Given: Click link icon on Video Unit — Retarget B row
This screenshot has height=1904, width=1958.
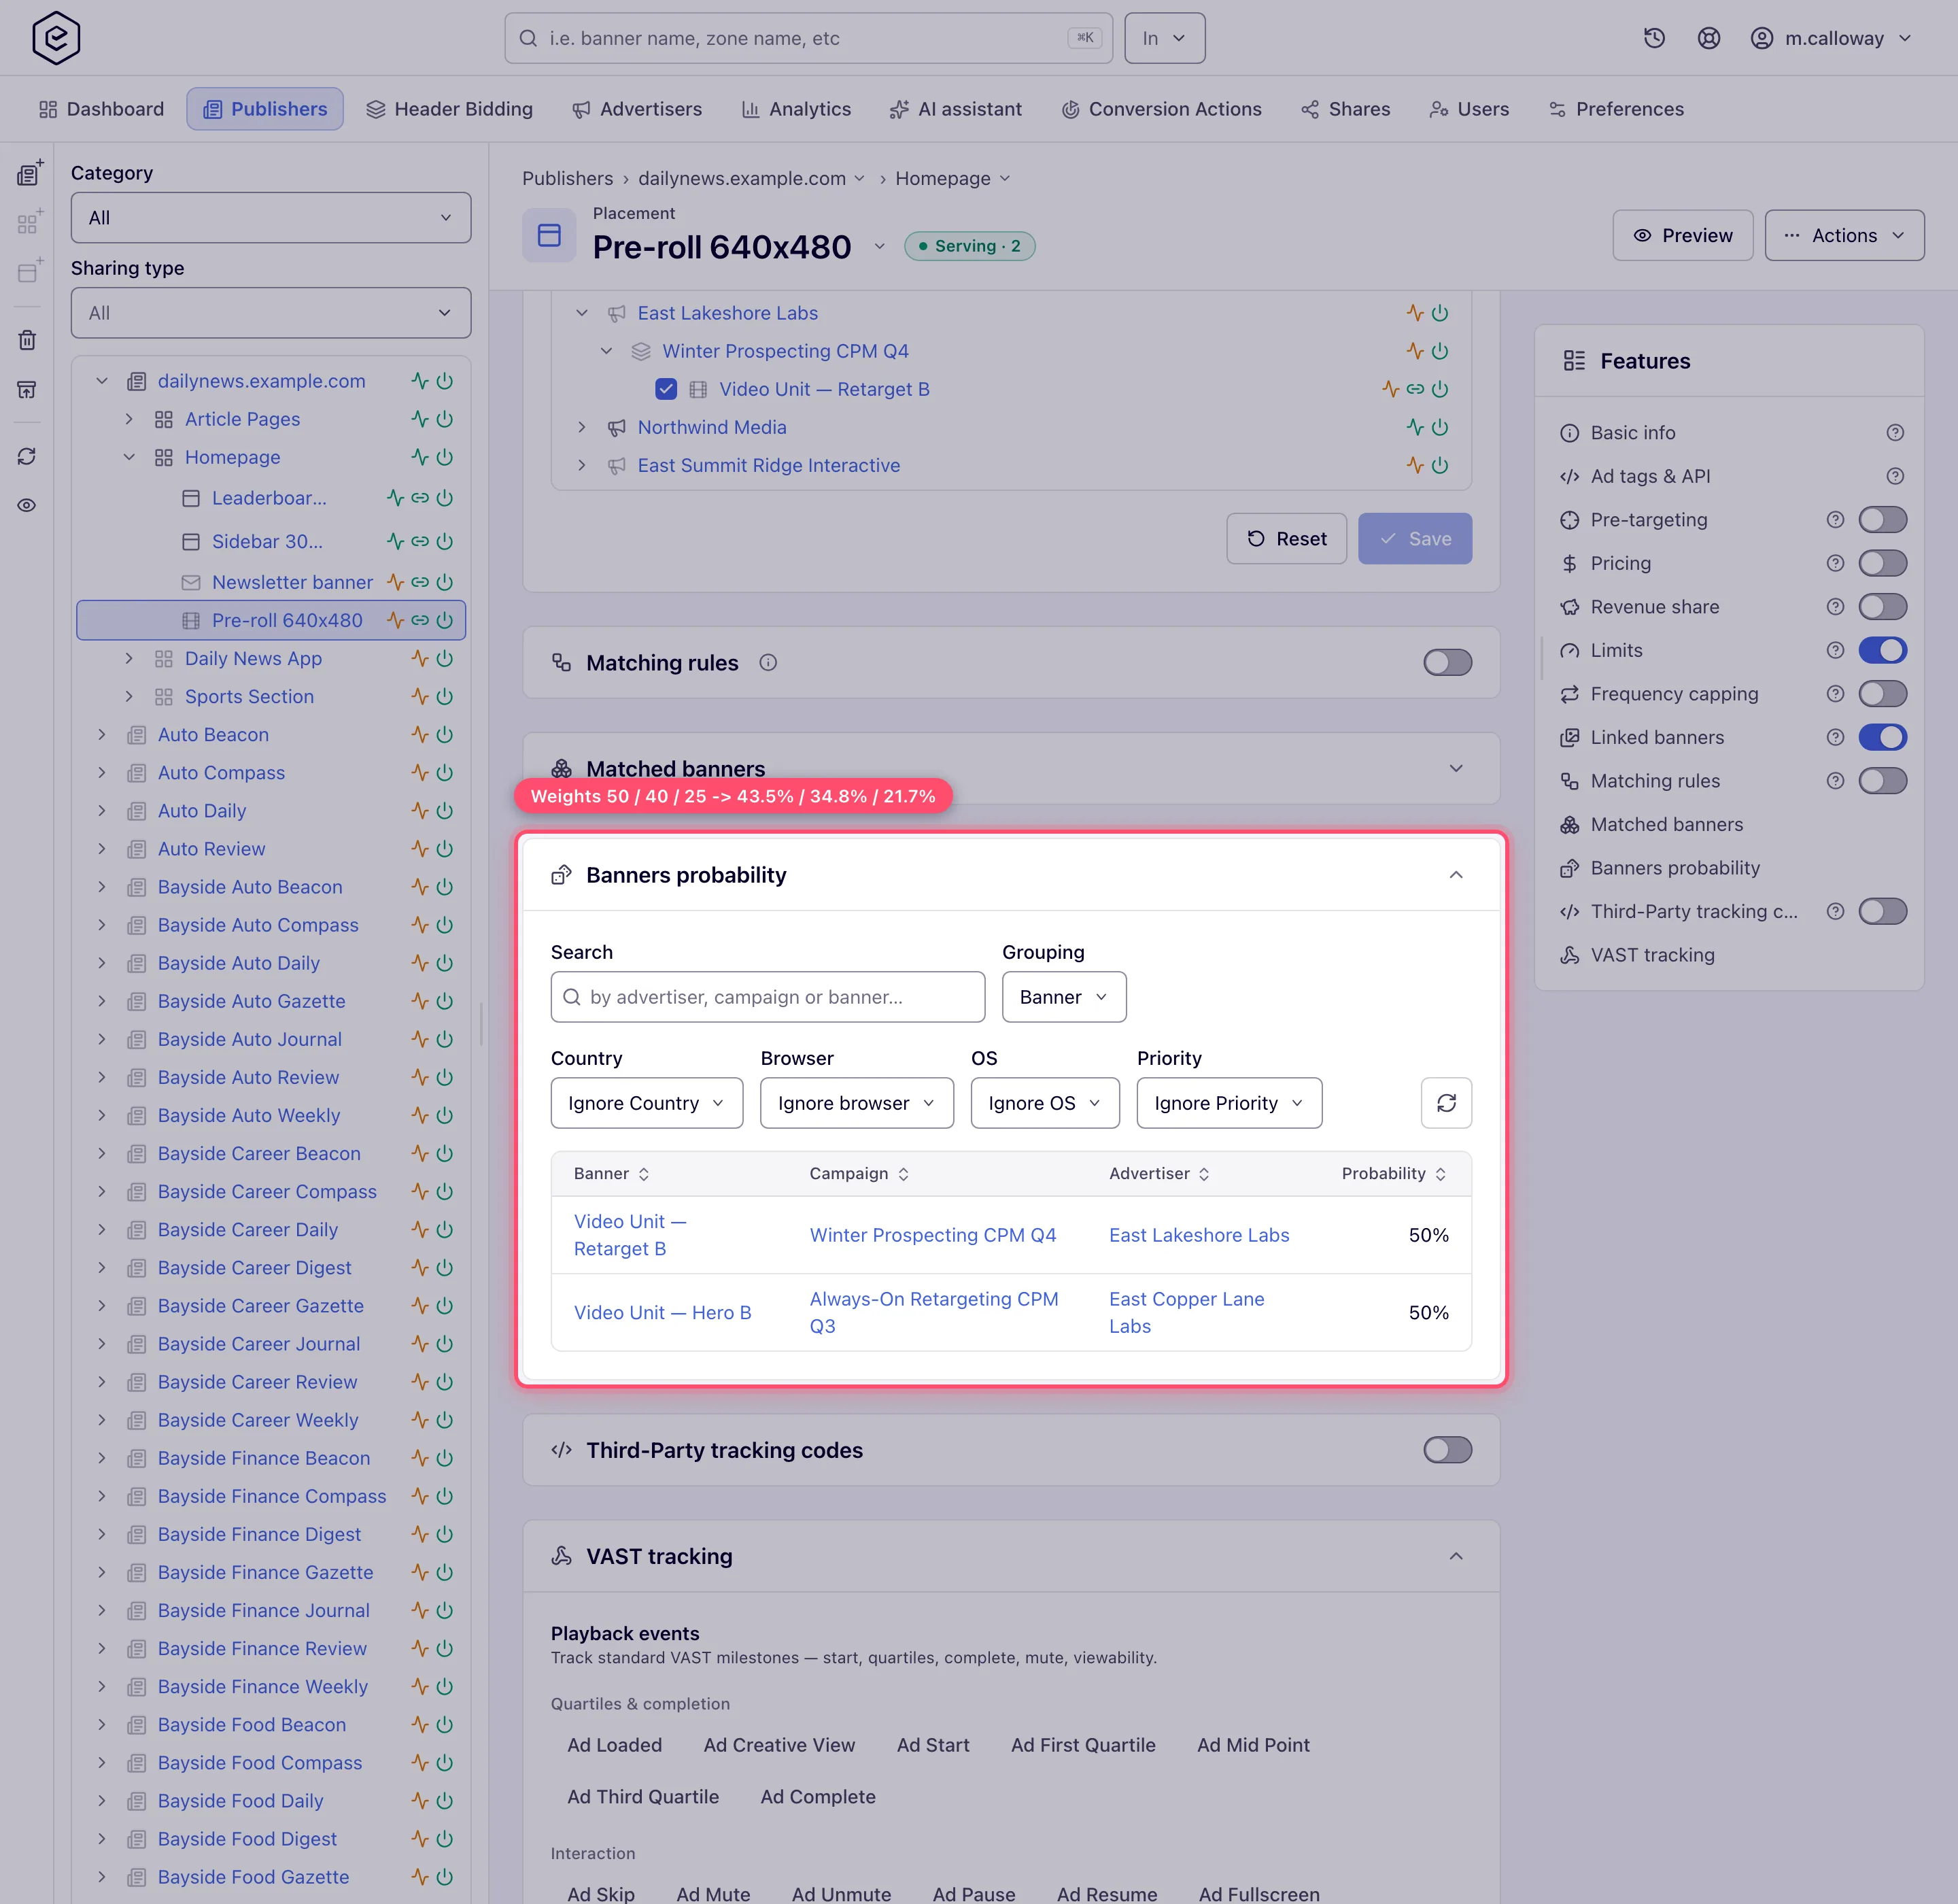Looking at the screenshot, I should click(1415, 389).
